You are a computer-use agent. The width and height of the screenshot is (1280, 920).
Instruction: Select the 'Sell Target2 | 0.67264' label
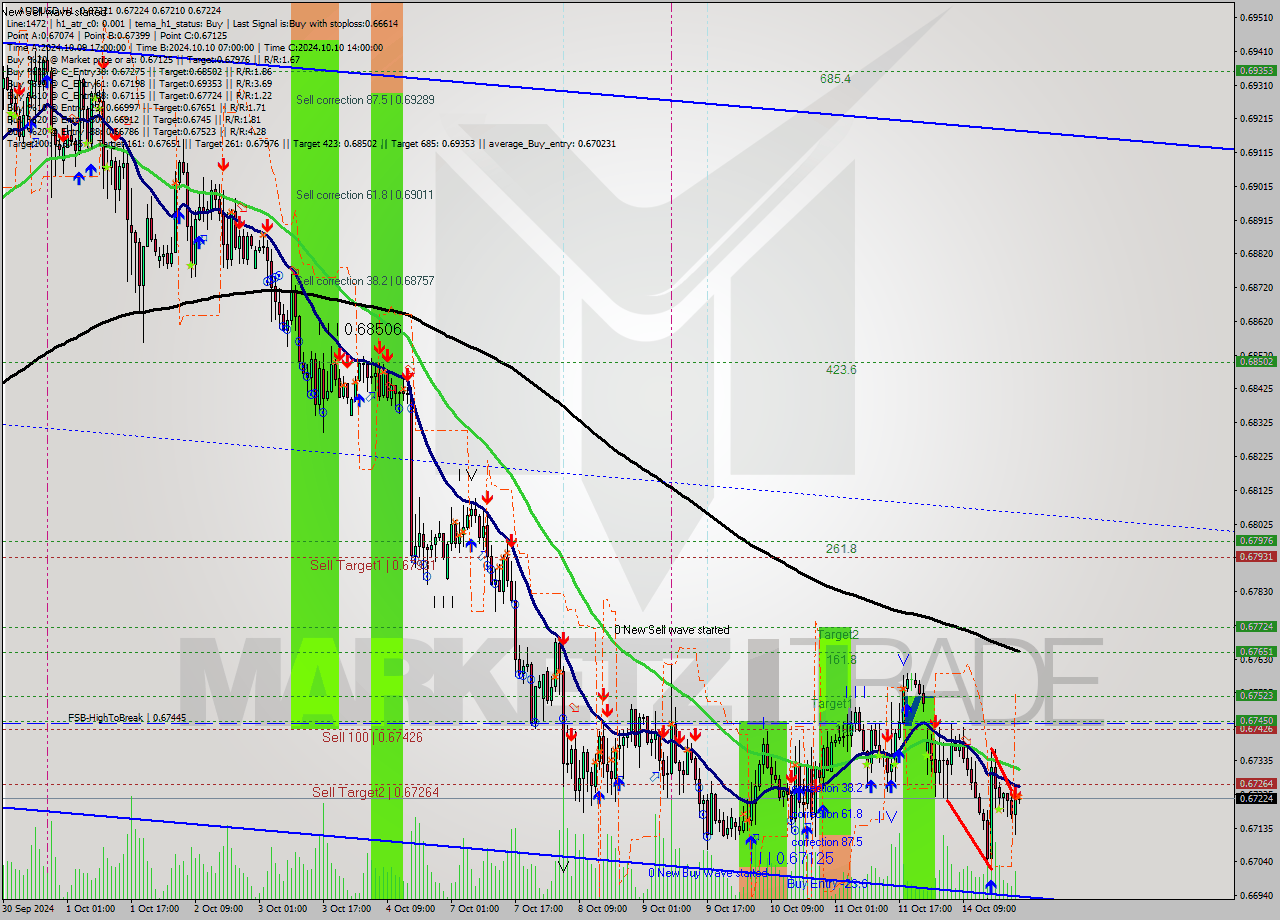[x=375, y=792]
